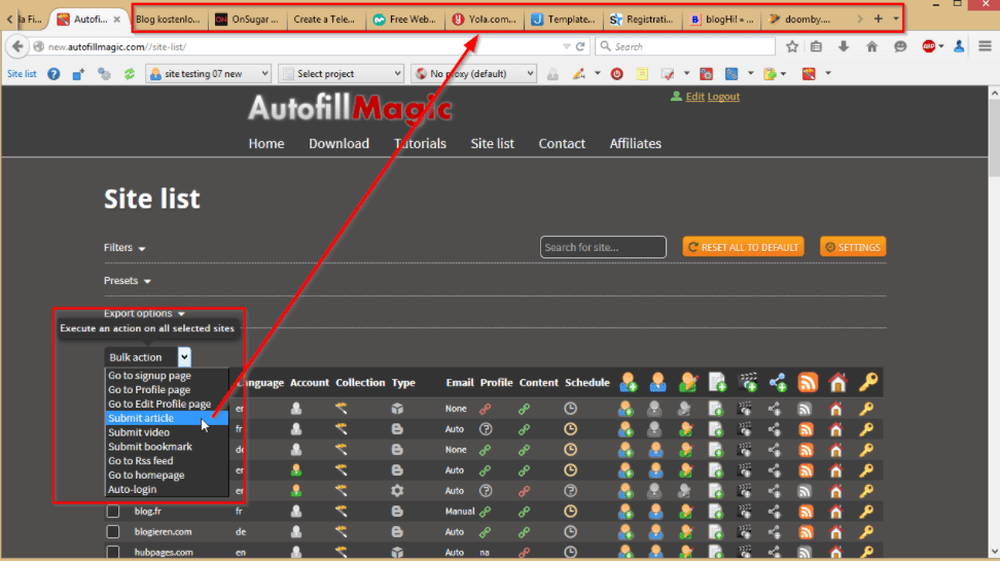Tick the checkbox for blogieren.com

(x=113, y=532)
